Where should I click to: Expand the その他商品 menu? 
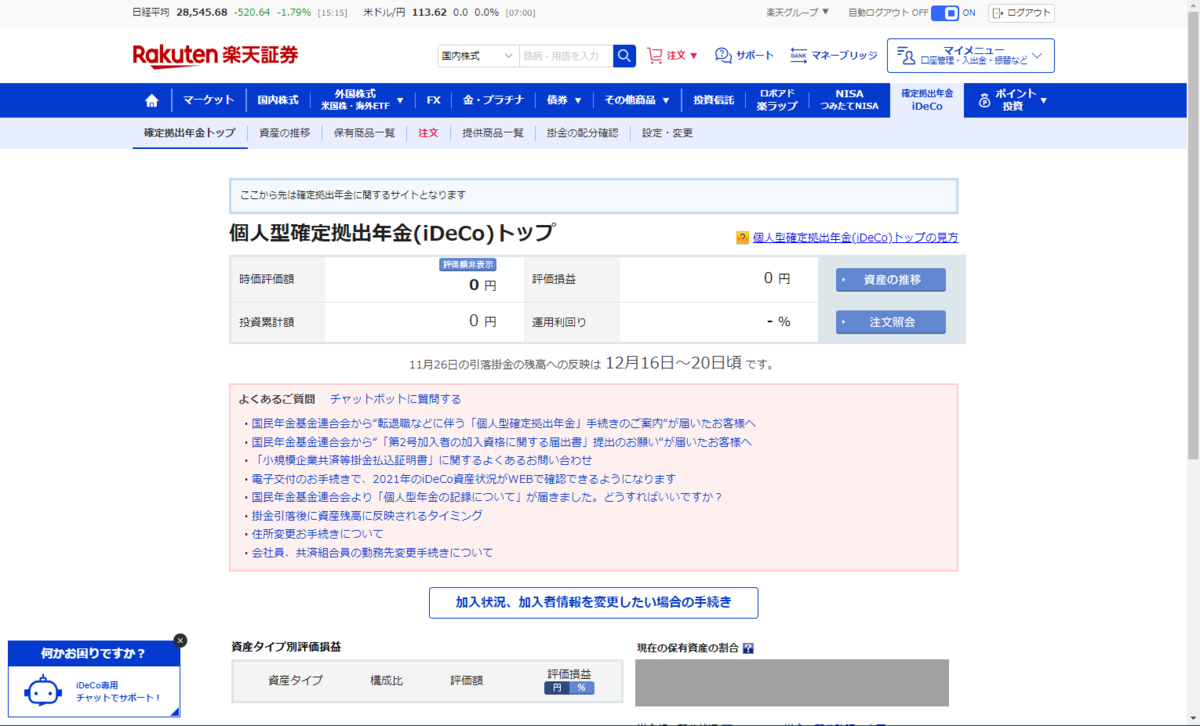638,100
